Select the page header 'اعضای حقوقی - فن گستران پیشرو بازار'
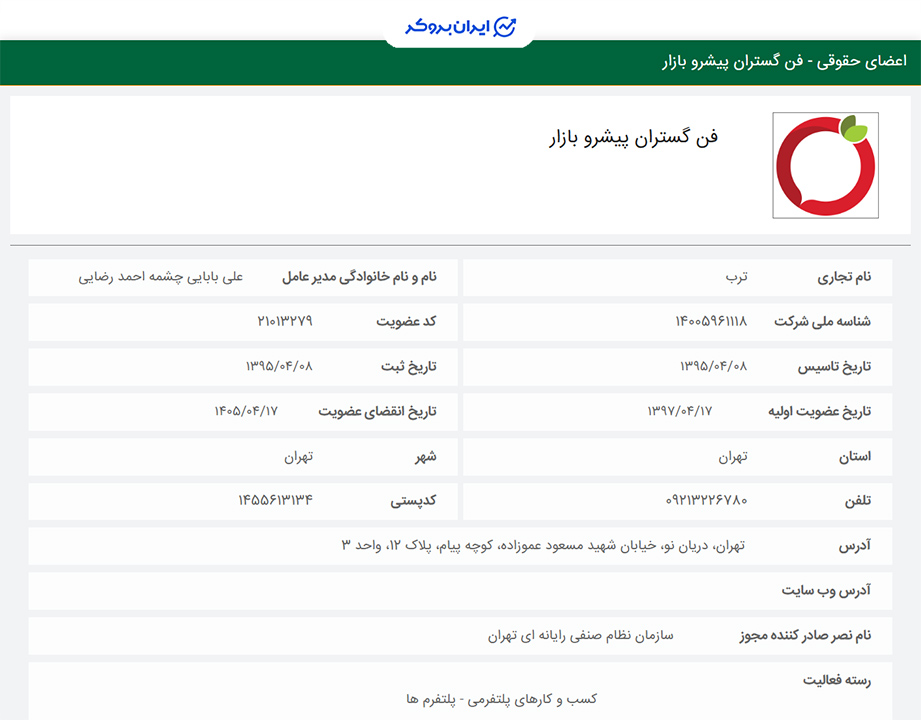This screenshot has height=720, width=921. (785, 62)
